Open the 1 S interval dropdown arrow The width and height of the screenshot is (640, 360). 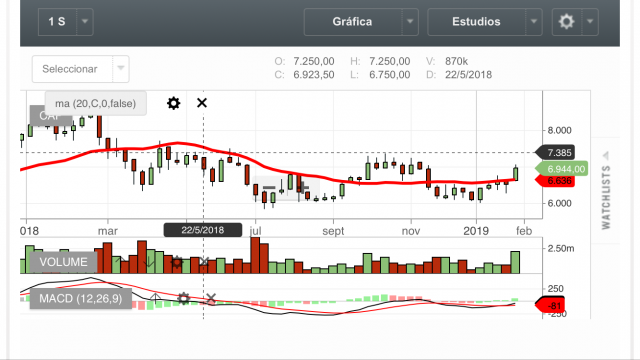[84, 21]
